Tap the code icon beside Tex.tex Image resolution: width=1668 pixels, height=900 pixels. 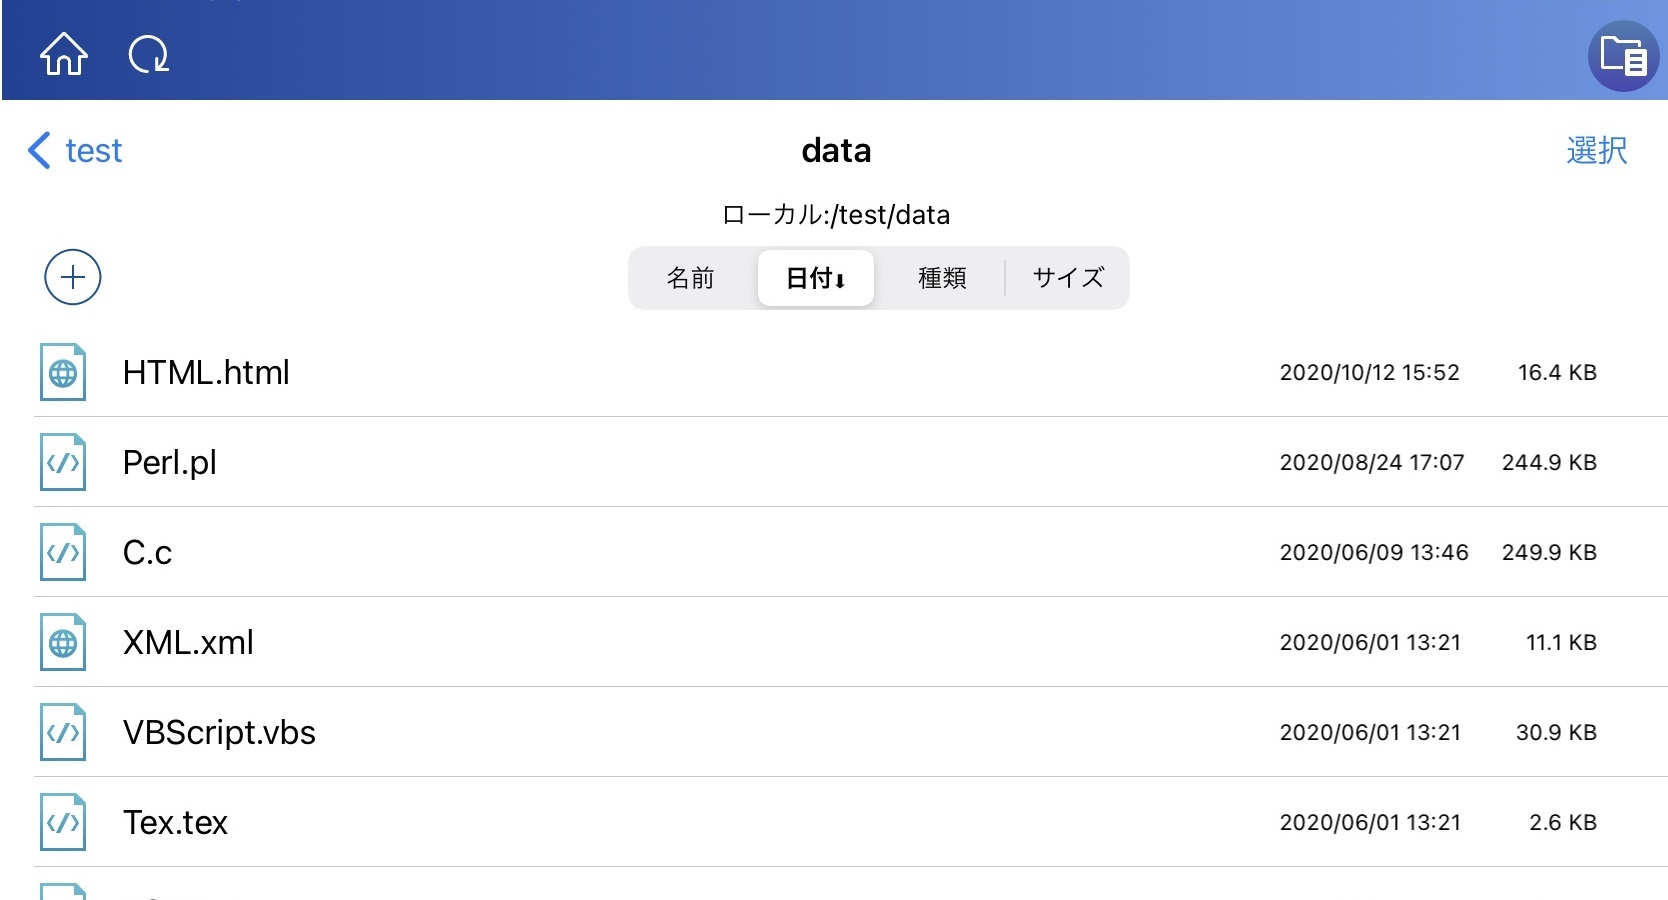point(62,822)
